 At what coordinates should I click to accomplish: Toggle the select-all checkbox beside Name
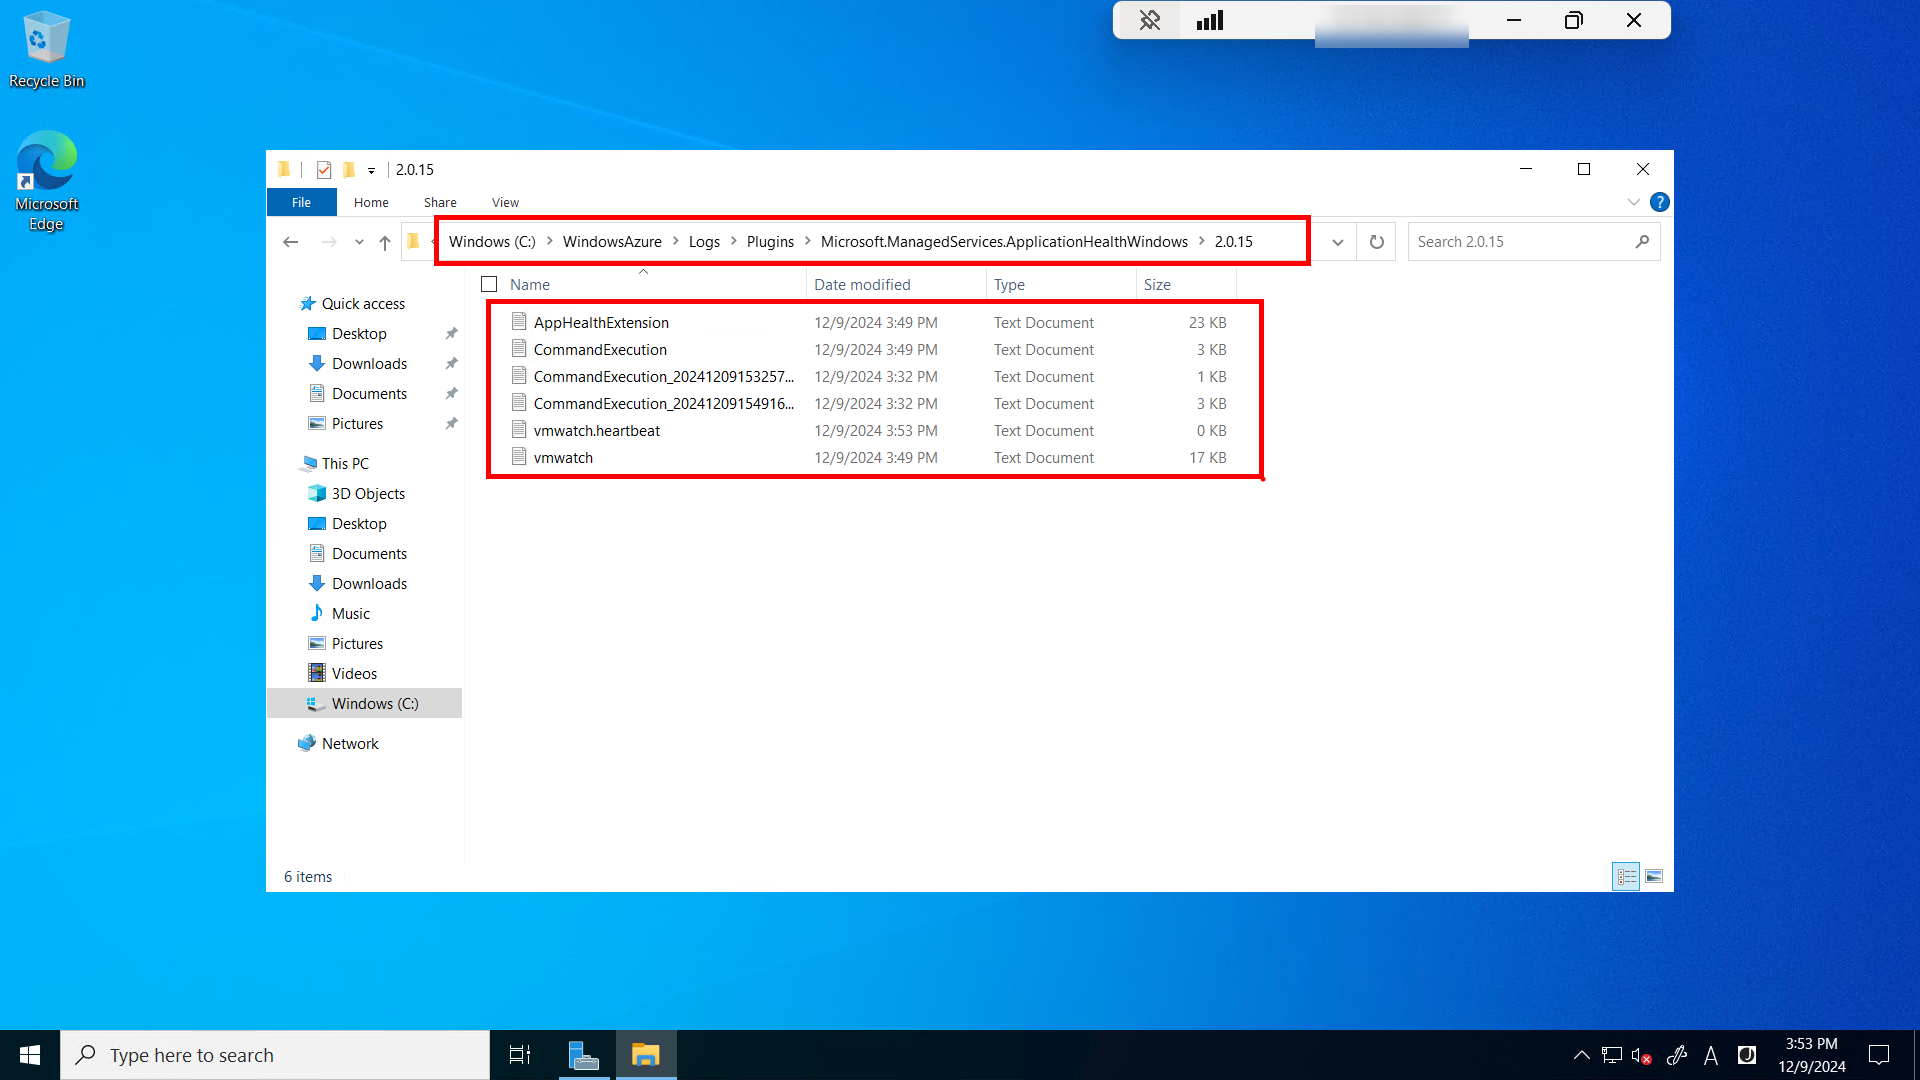click(489, 285)
